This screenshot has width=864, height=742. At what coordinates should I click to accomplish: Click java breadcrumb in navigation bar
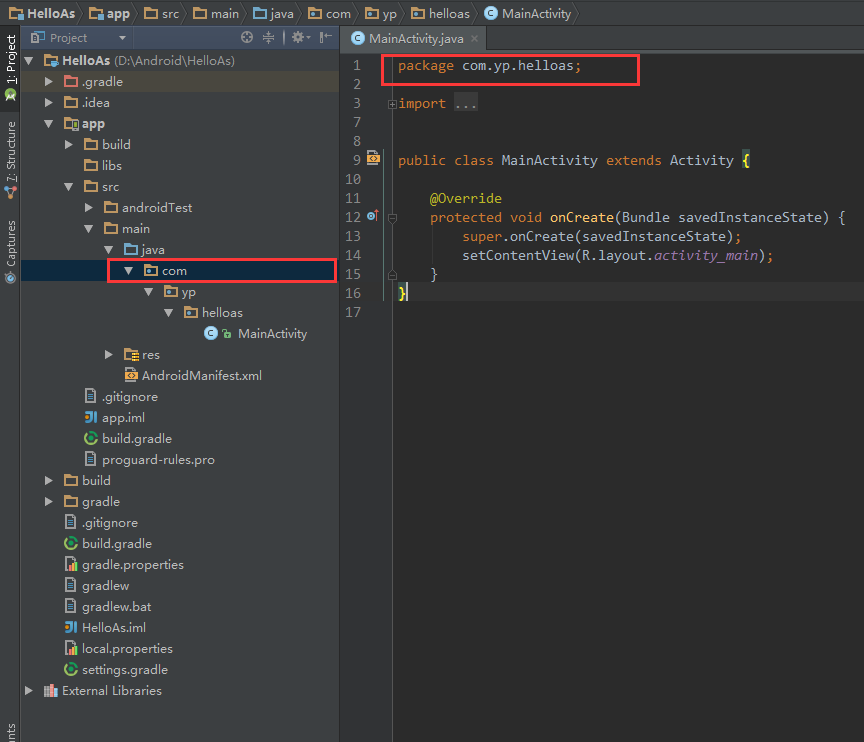pyautogui.click(x=273, y=13)
